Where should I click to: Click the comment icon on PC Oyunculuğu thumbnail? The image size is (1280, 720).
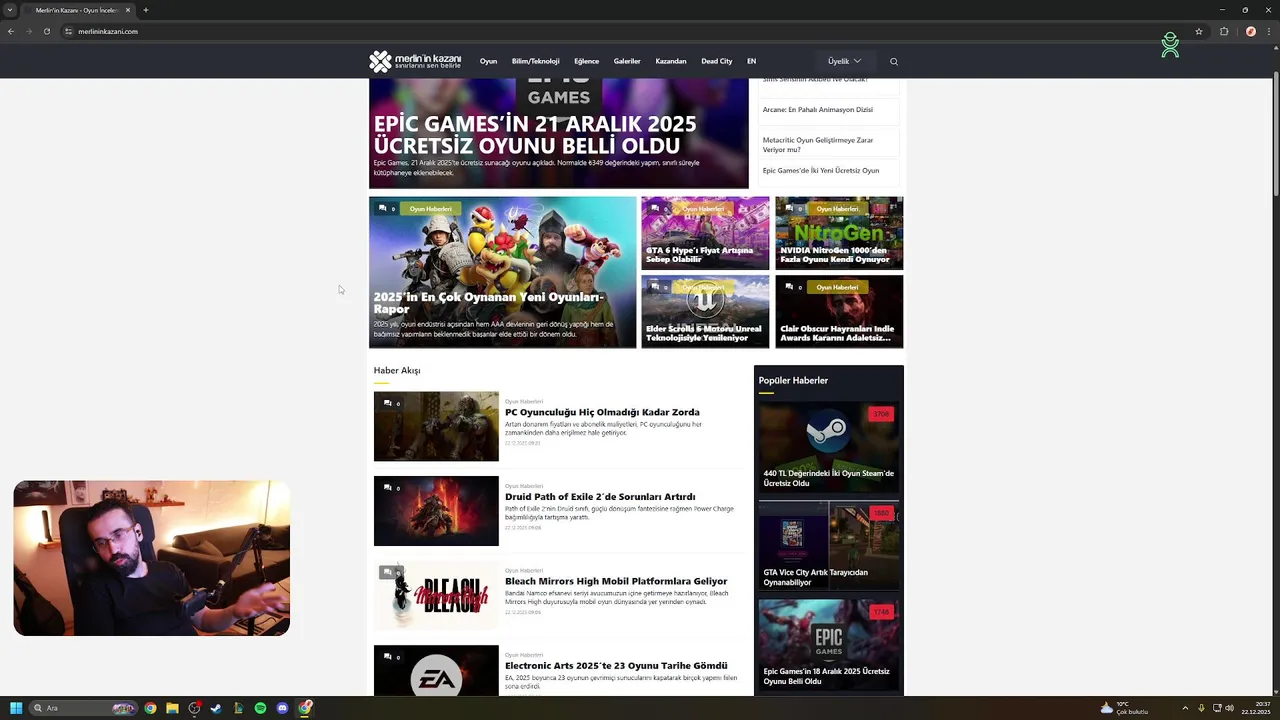pos(387,403)
